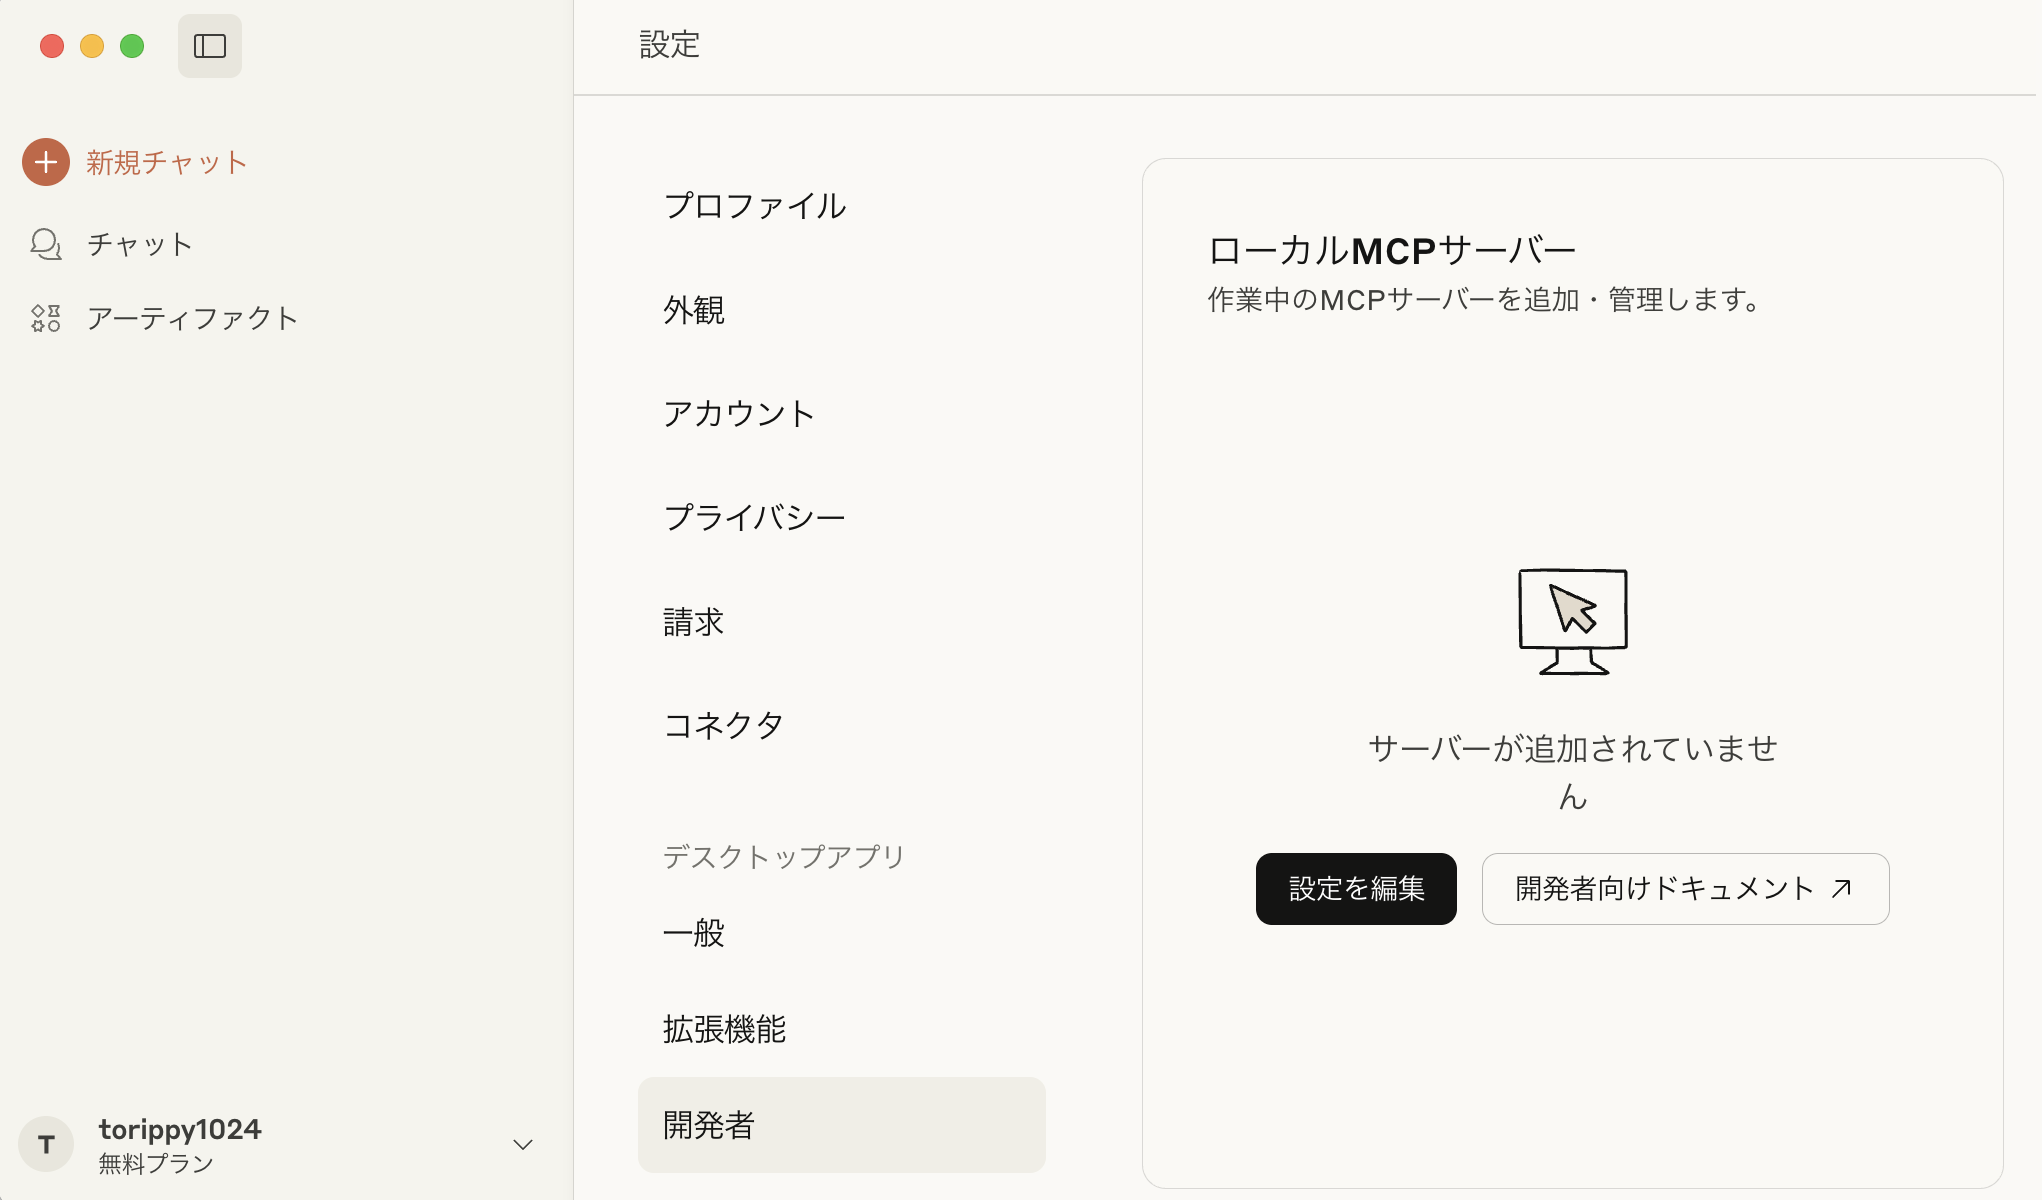Image resolution: width=2042 pixels, height=1200 pixels.
Task: Select 一般 under デスクトップアプリ
Action: (x=692, y=934)
